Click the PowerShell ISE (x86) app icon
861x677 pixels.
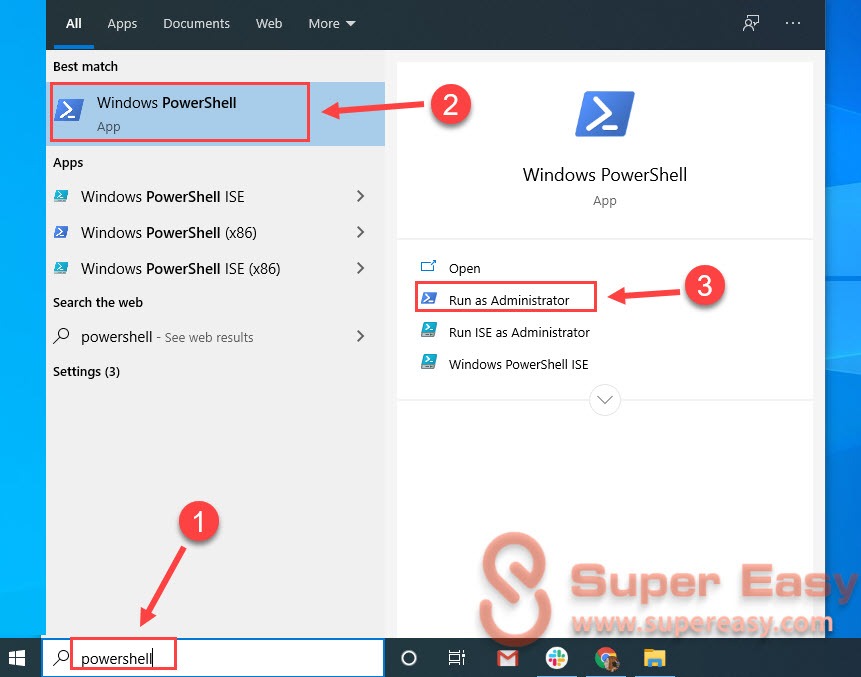pyautogui.click(x=61, y=268)
